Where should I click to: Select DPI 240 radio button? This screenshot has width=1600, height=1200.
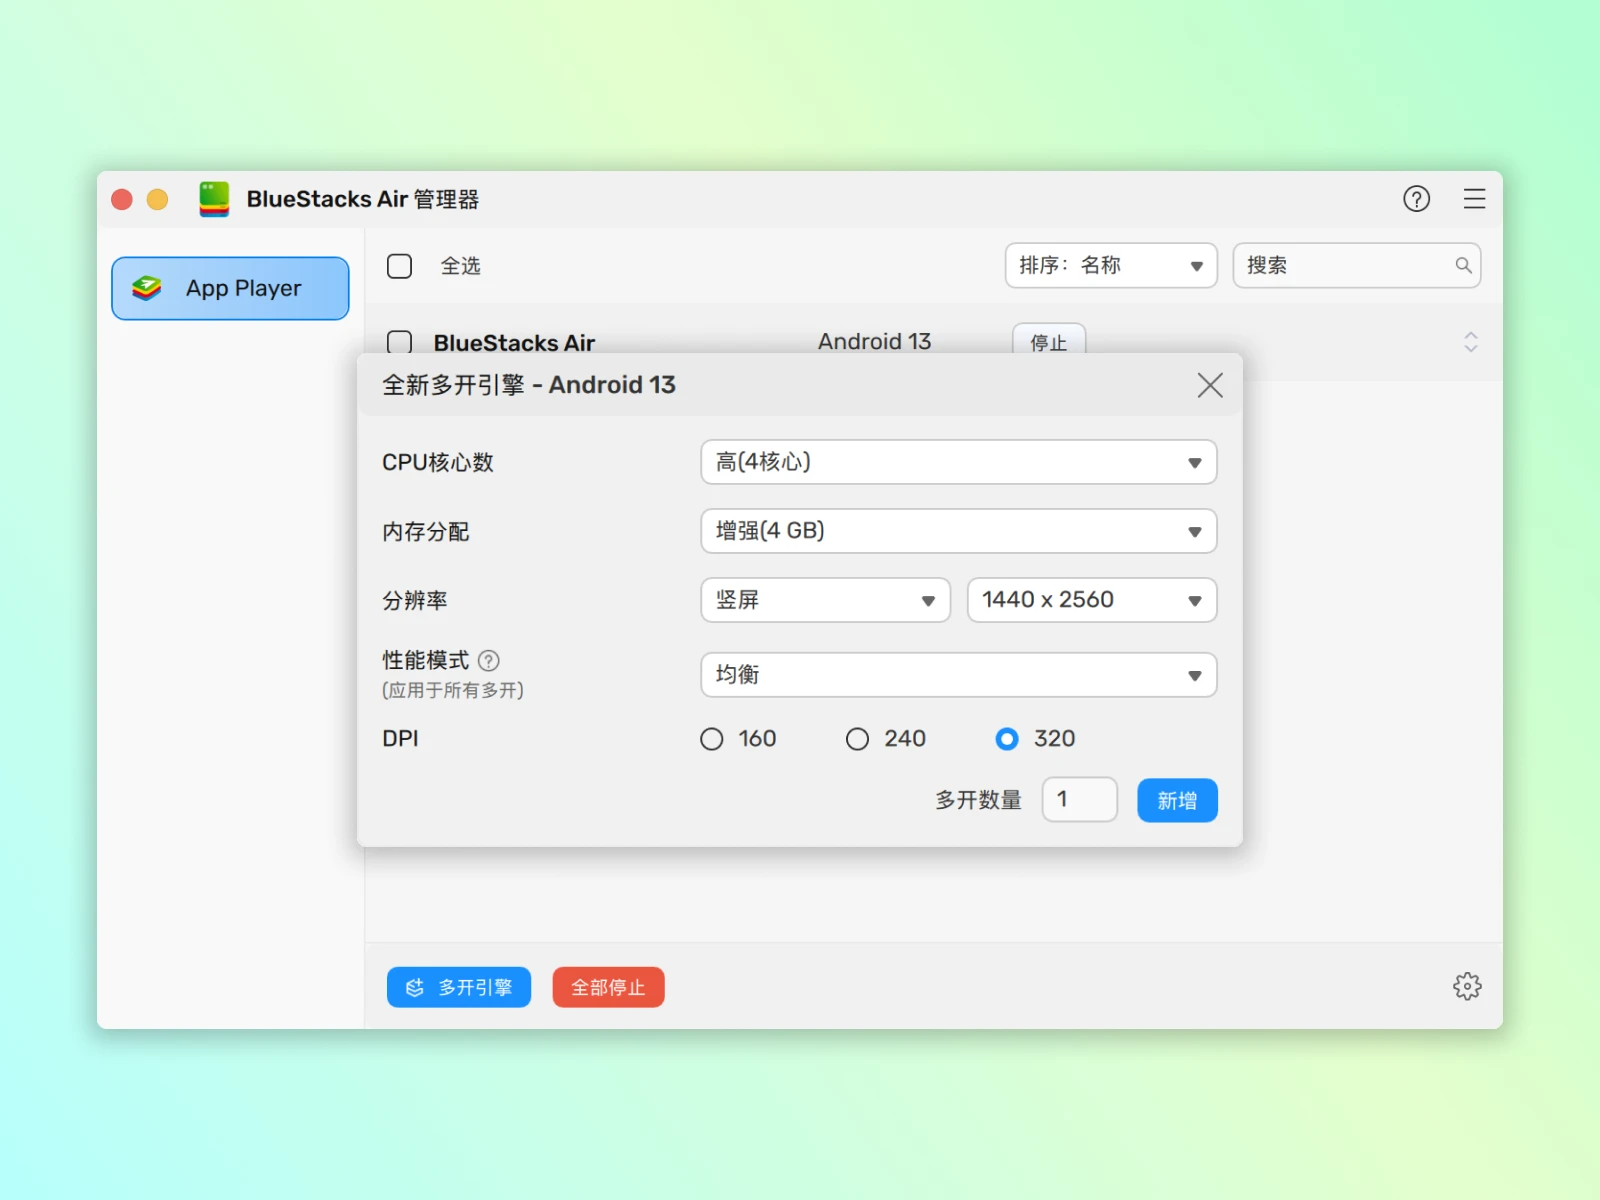click(x=857, y=739)
